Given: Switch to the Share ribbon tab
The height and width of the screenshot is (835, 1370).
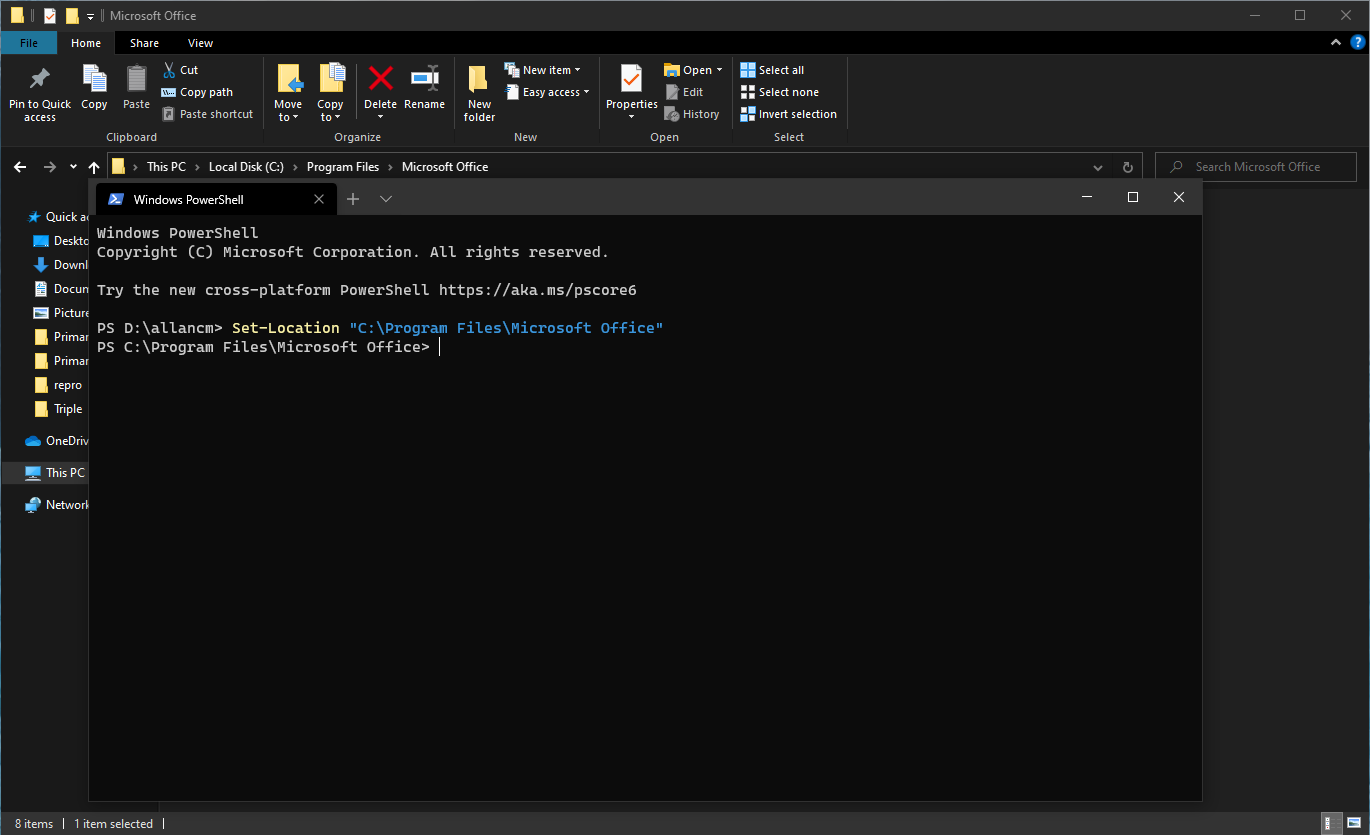Looking at the screenshot, I should click(x=144, y=42).
